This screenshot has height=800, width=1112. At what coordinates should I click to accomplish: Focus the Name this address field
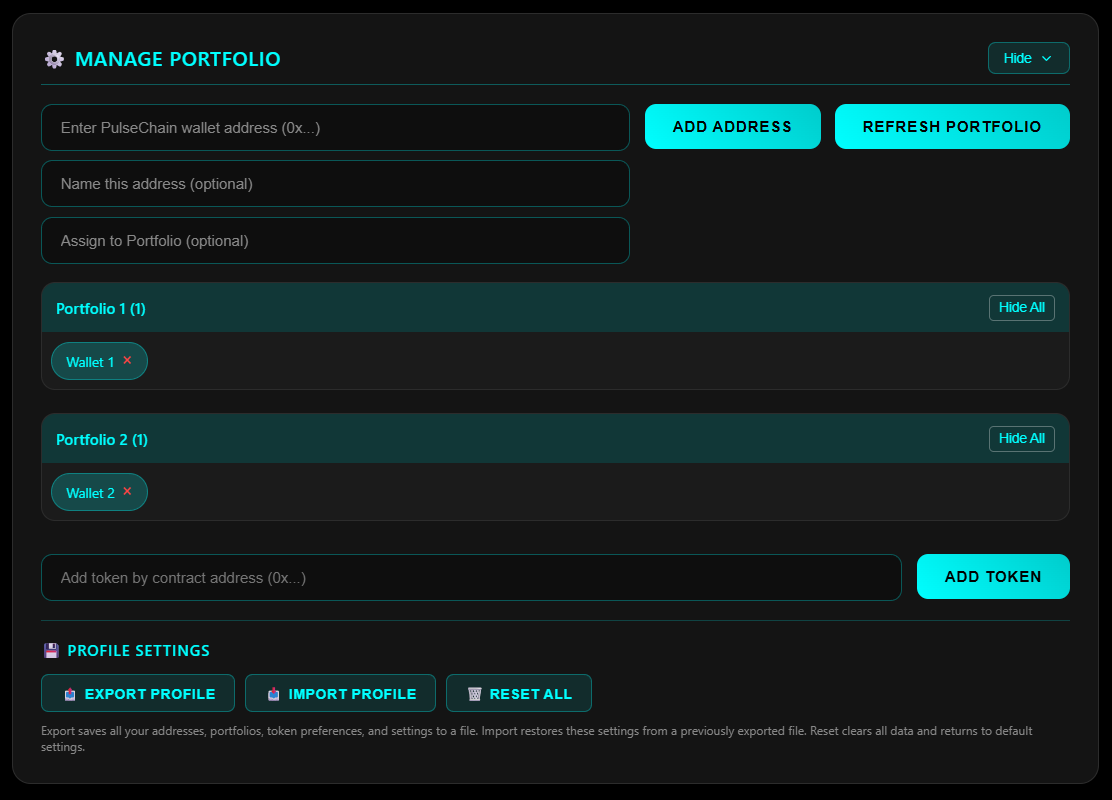click(335, 184)
